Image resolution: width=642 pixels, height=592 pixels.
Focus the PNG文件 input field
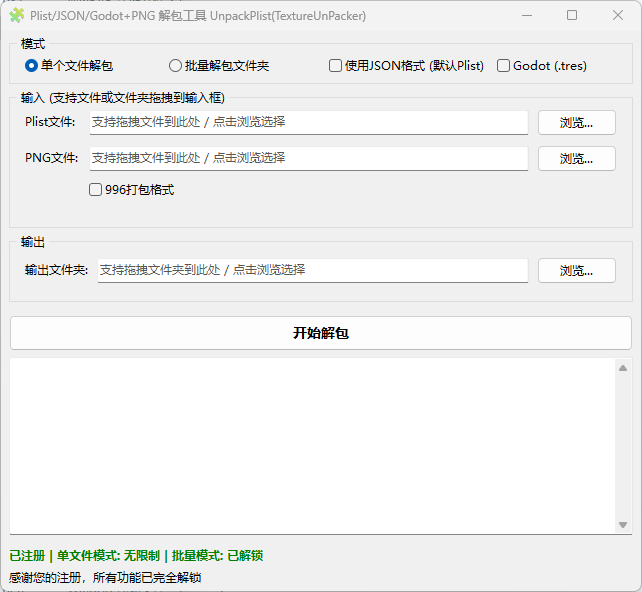pos(309,158)
